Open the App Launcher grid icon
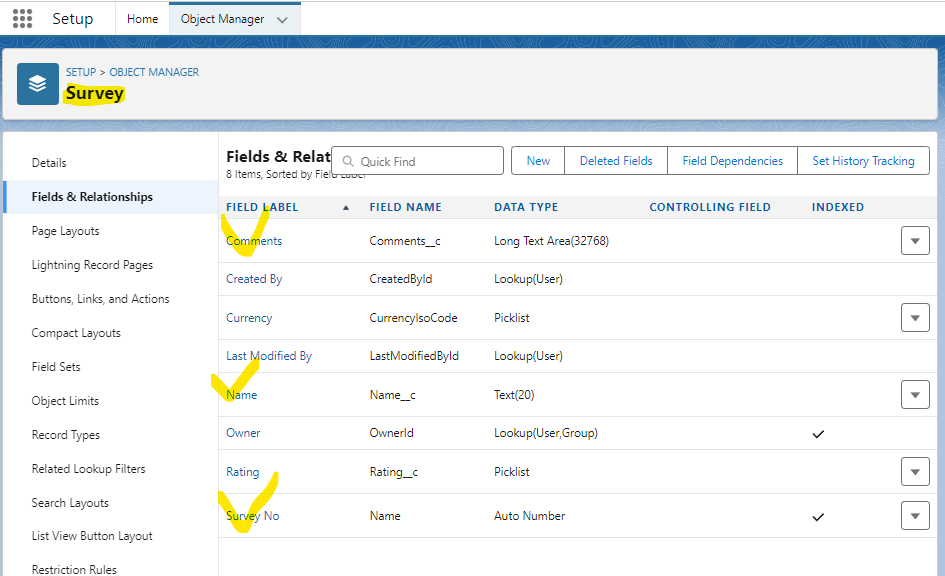945x576 pixels. tap(22, 19)
